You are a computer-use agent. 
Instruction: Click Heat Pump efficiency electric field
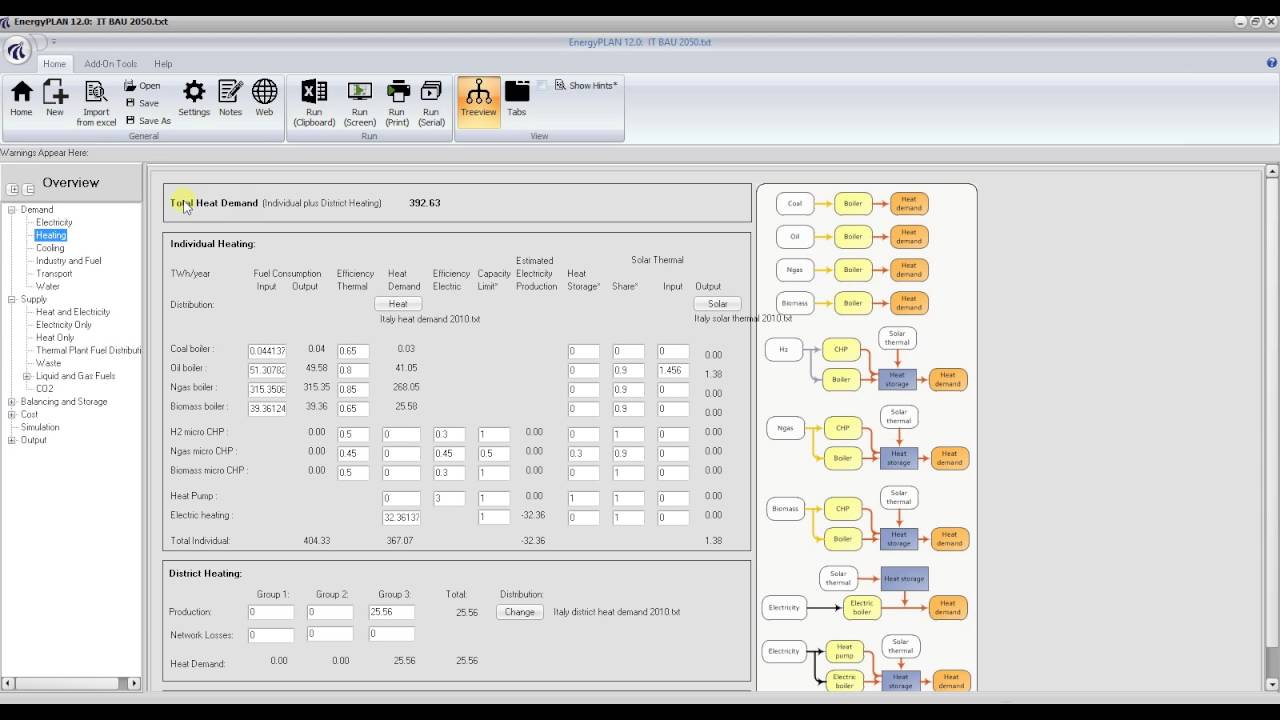pyautogui.click(x=449, y=498)
